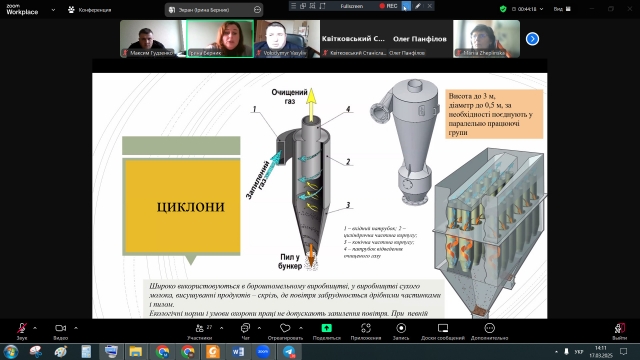Select Олег Панфілов participant tile
Image resolution: width=640 pixels, height=360 pixels.
[x=420, y=39]
